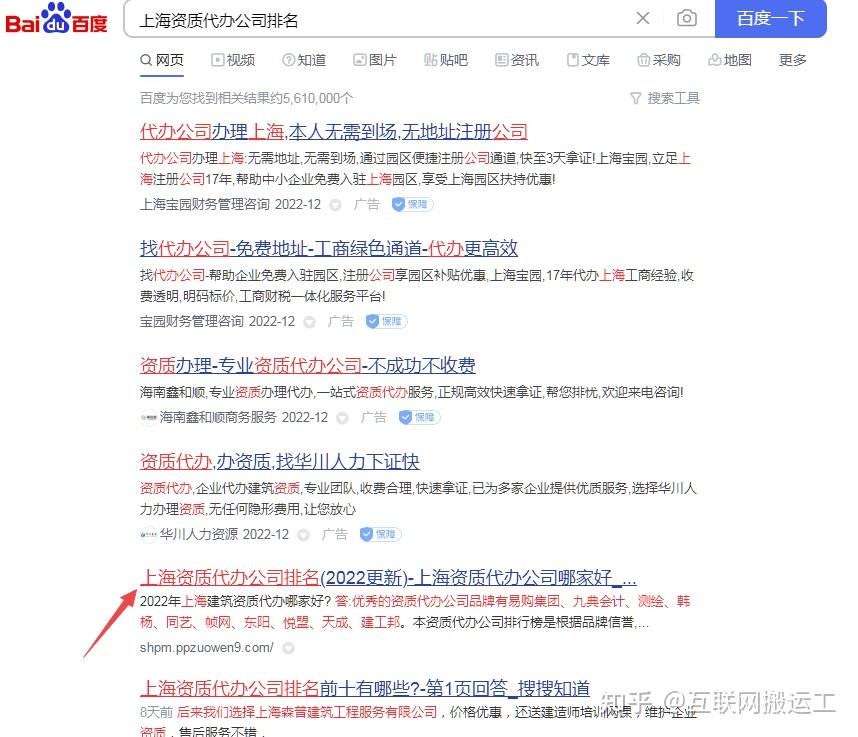This screenshot has width=858, height=737.
Task: Open result 找代办公司-免费地址-工商绿色通道
Action: (x=329, y=249)
